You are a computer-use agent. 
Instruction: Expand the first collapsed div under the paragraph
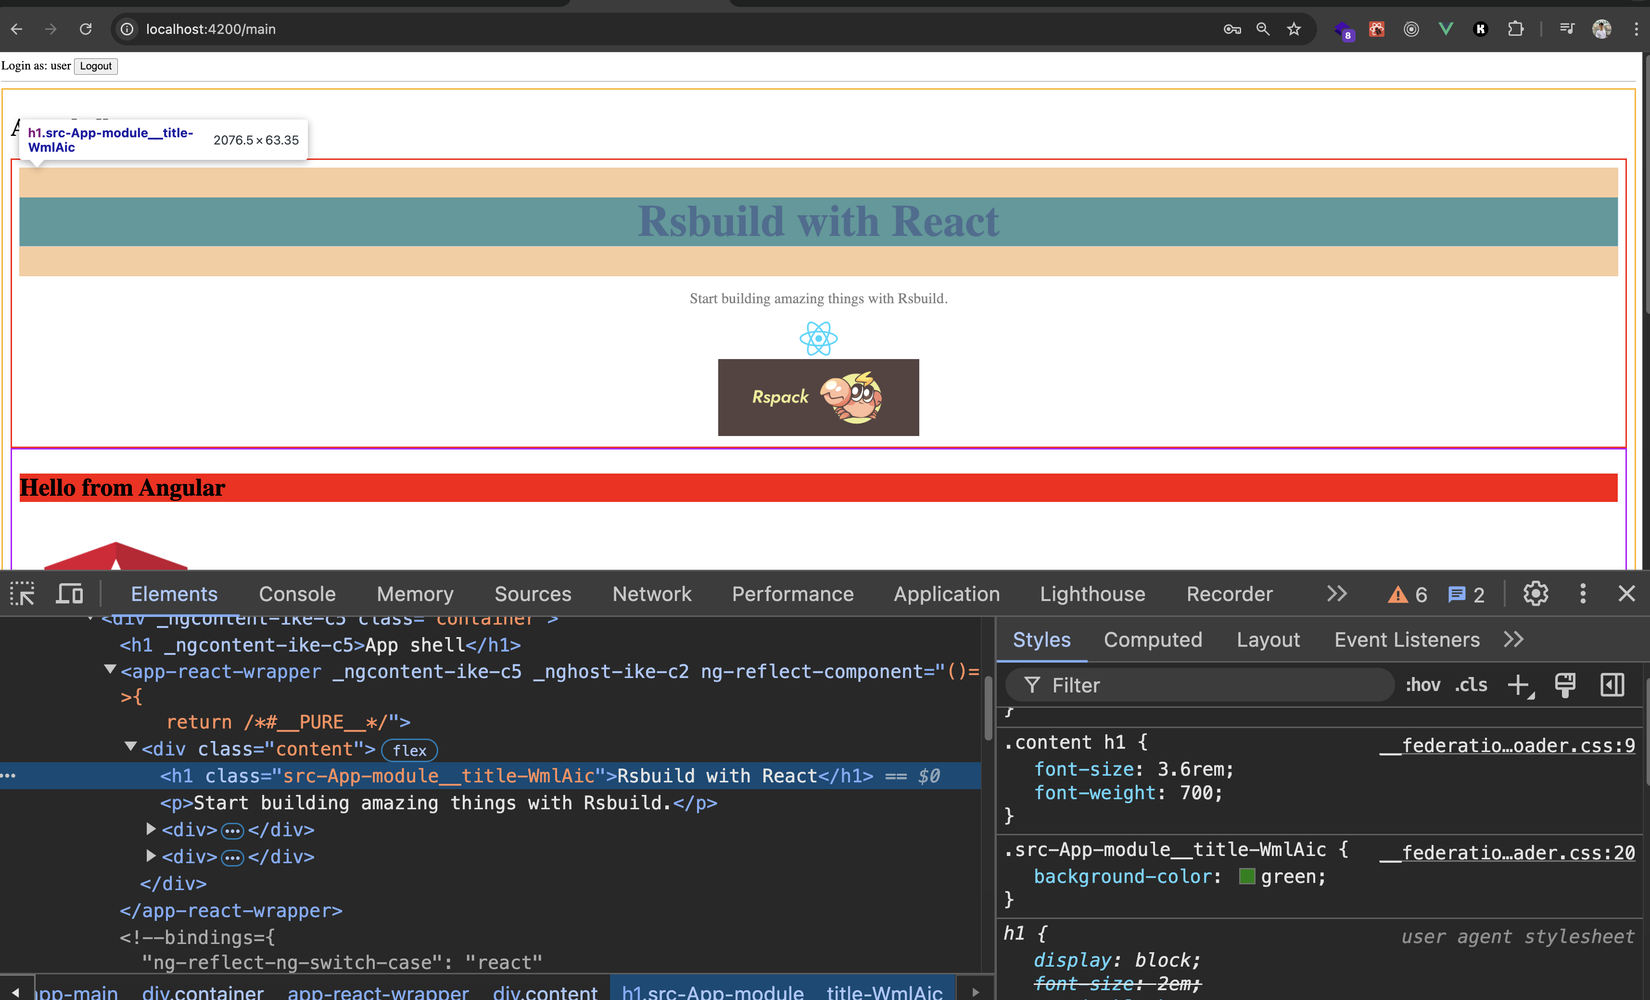(151, 829)
